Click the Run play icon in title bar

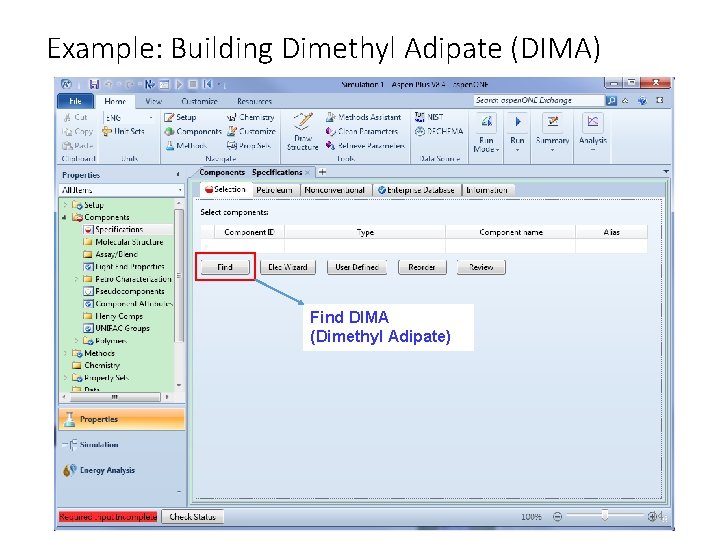click(x=180, y=84)
